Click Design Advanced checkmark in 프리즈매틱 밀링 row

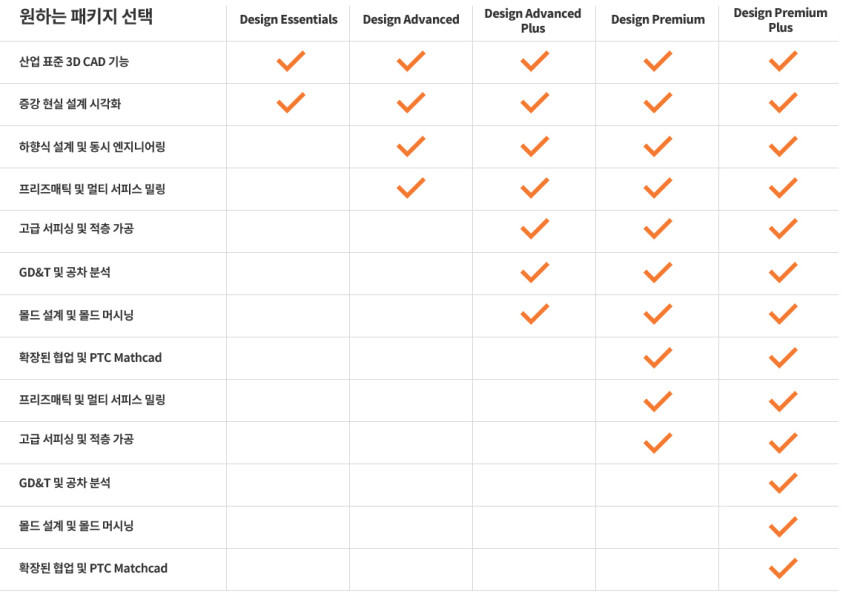(411, 188)
